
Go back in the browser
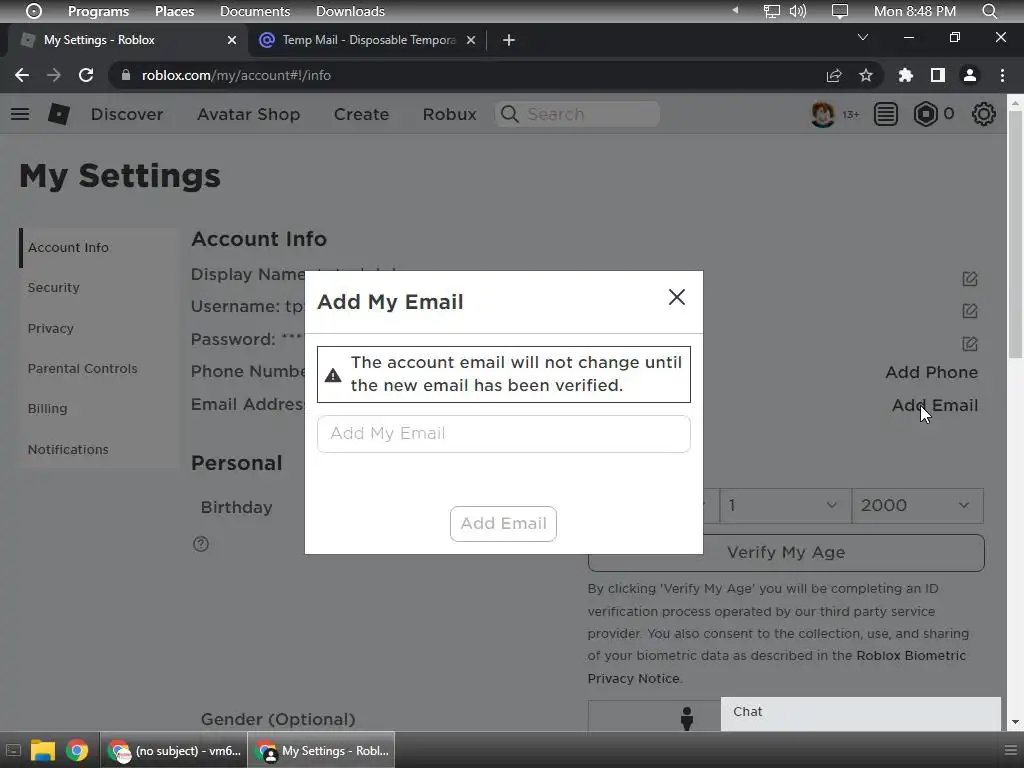(22, 75)
